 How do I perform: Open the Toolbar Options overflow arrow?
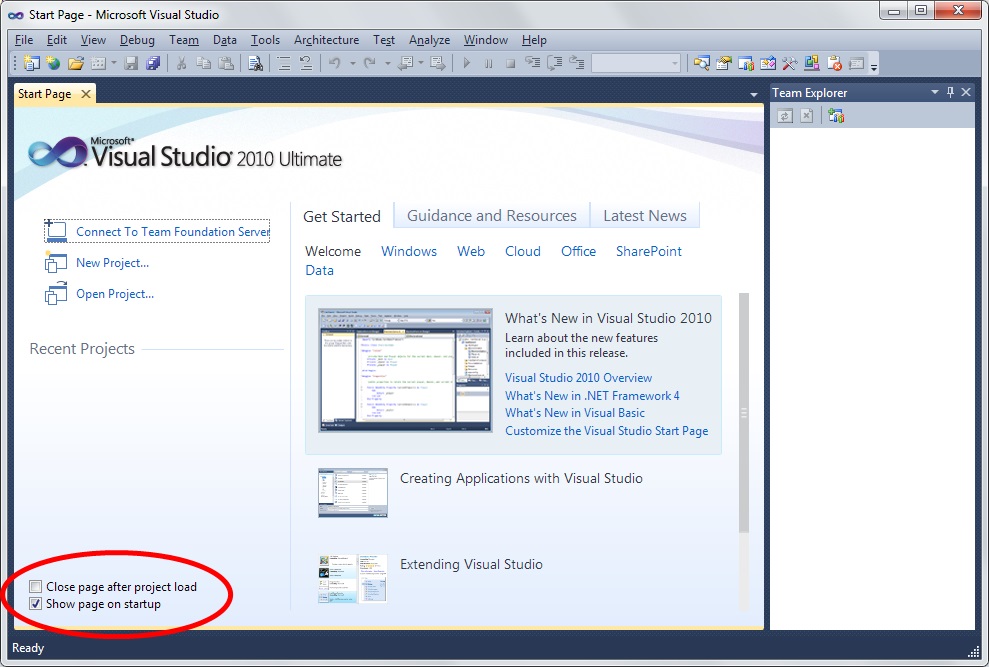pos(874,66)
